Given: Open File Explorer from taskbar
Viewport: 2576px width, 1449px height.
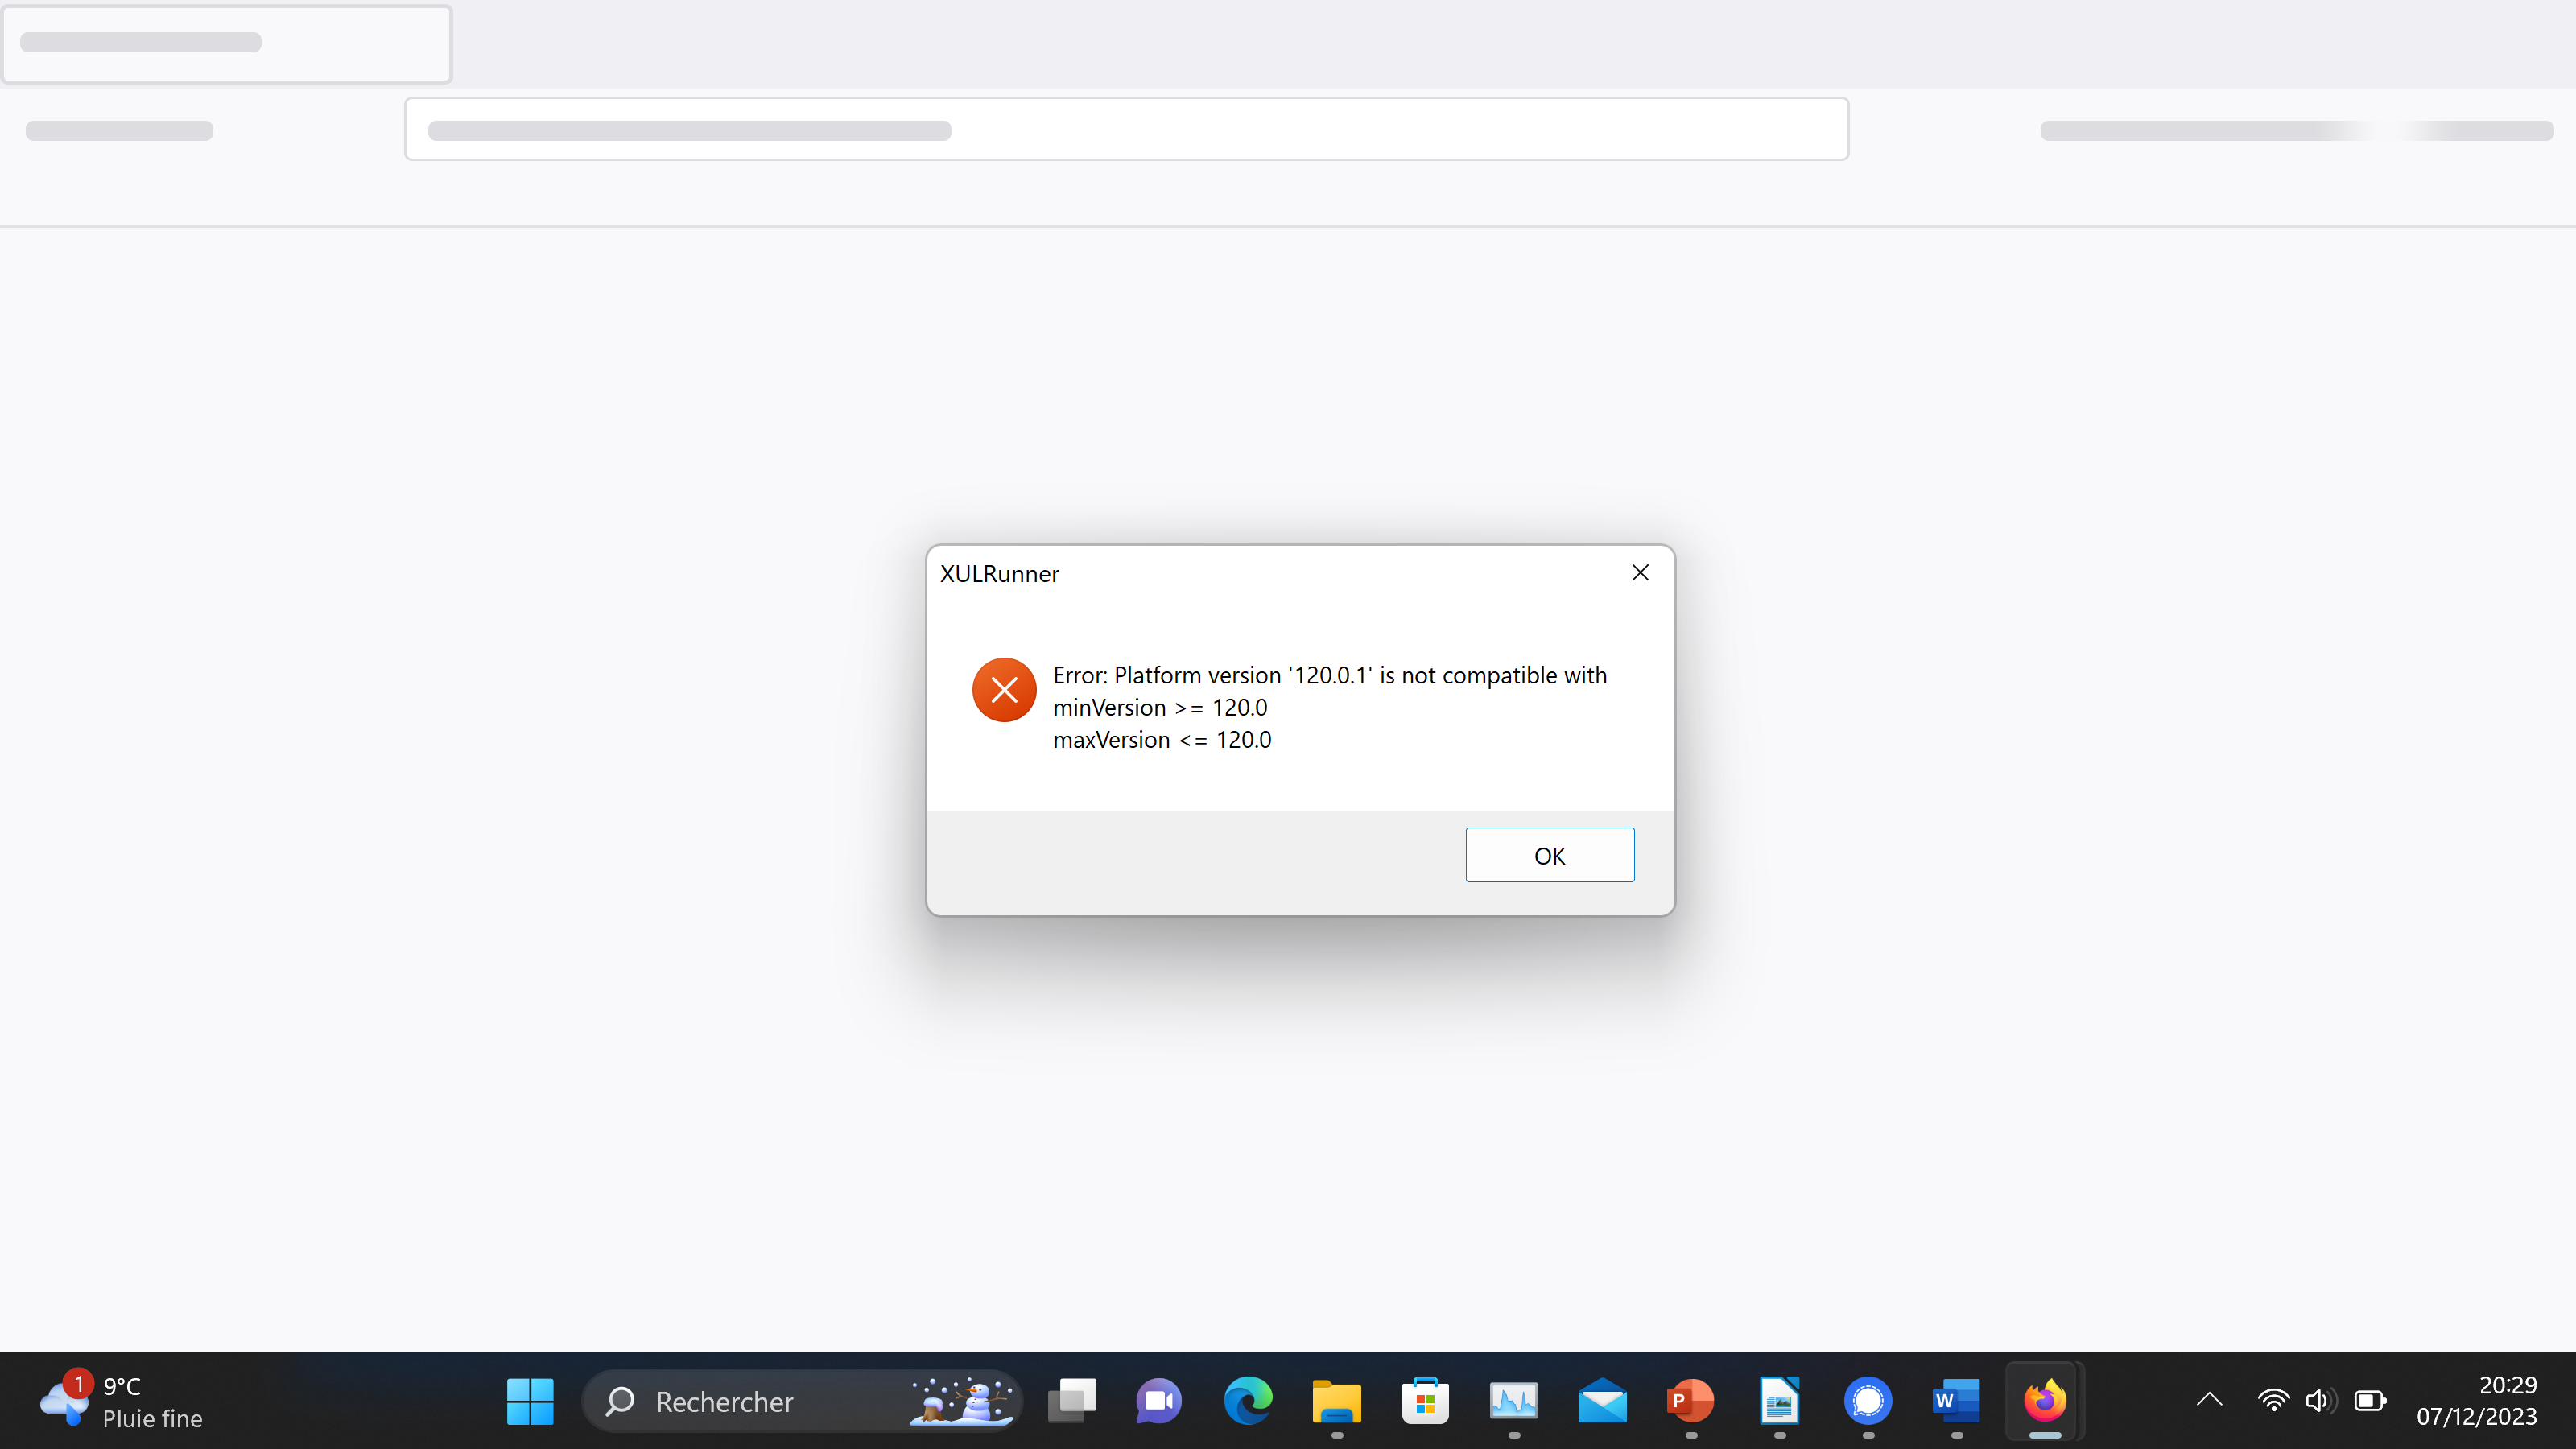Looking at the screenshot, I should 1337,1401.
